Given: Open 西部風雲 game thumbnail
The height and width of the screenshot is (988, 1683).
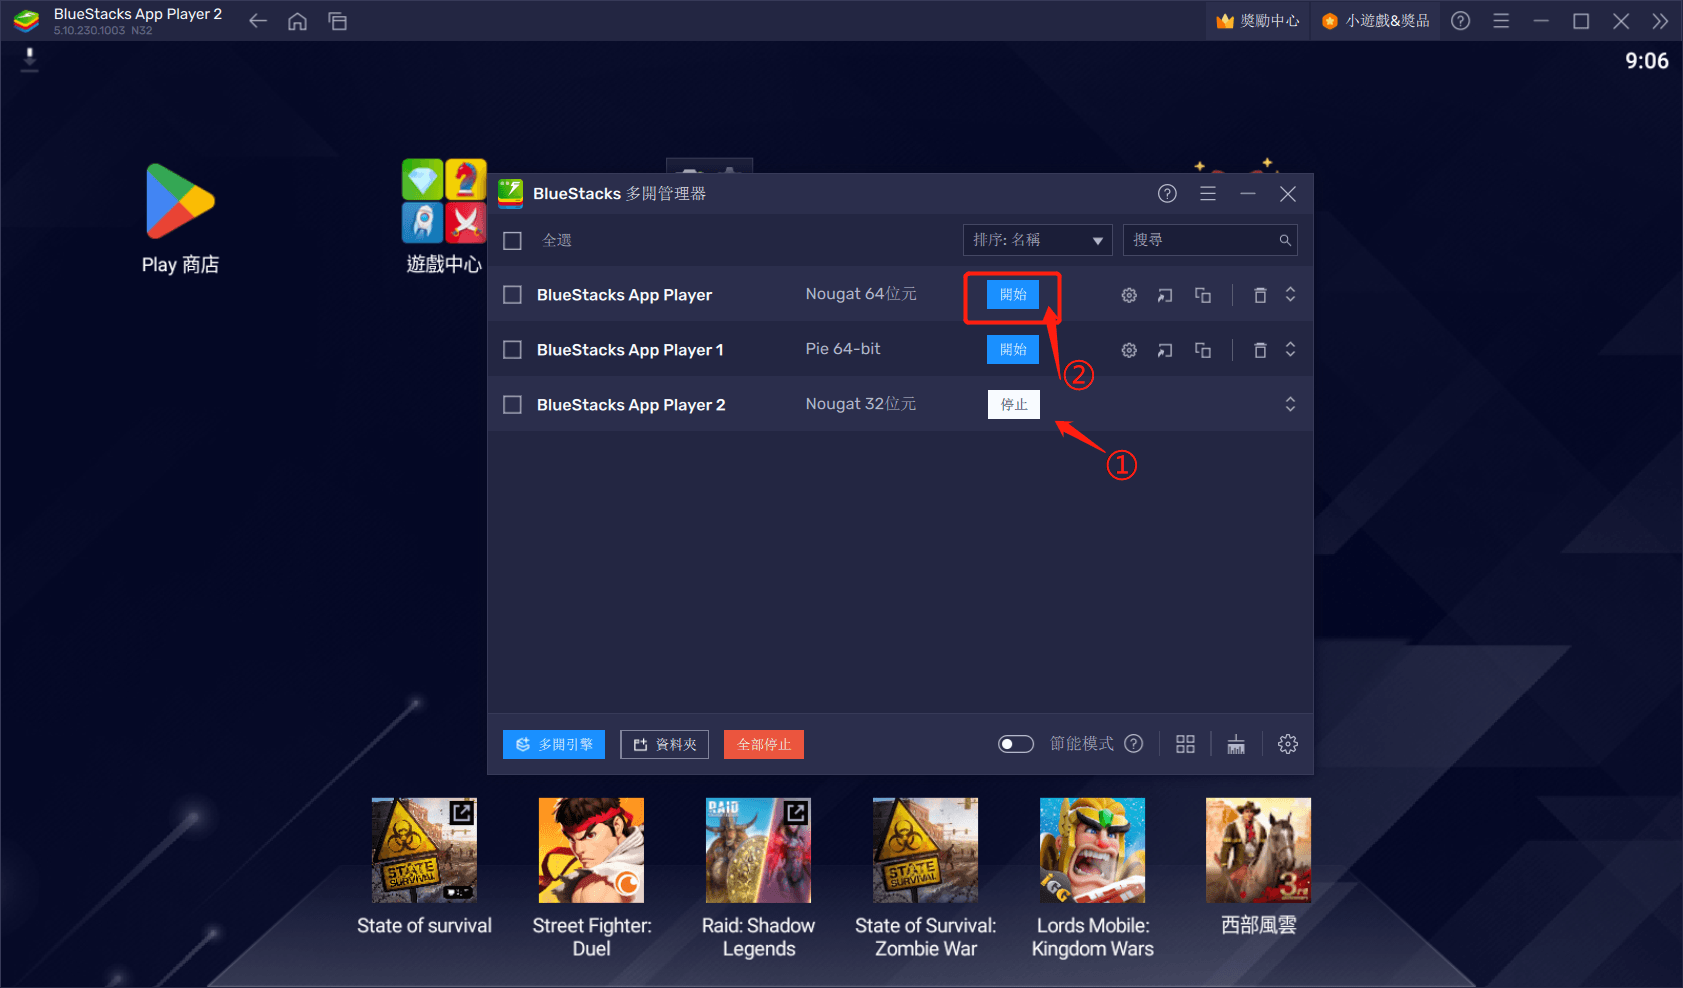Looking at the screenshot, I should pos(1258,850).
